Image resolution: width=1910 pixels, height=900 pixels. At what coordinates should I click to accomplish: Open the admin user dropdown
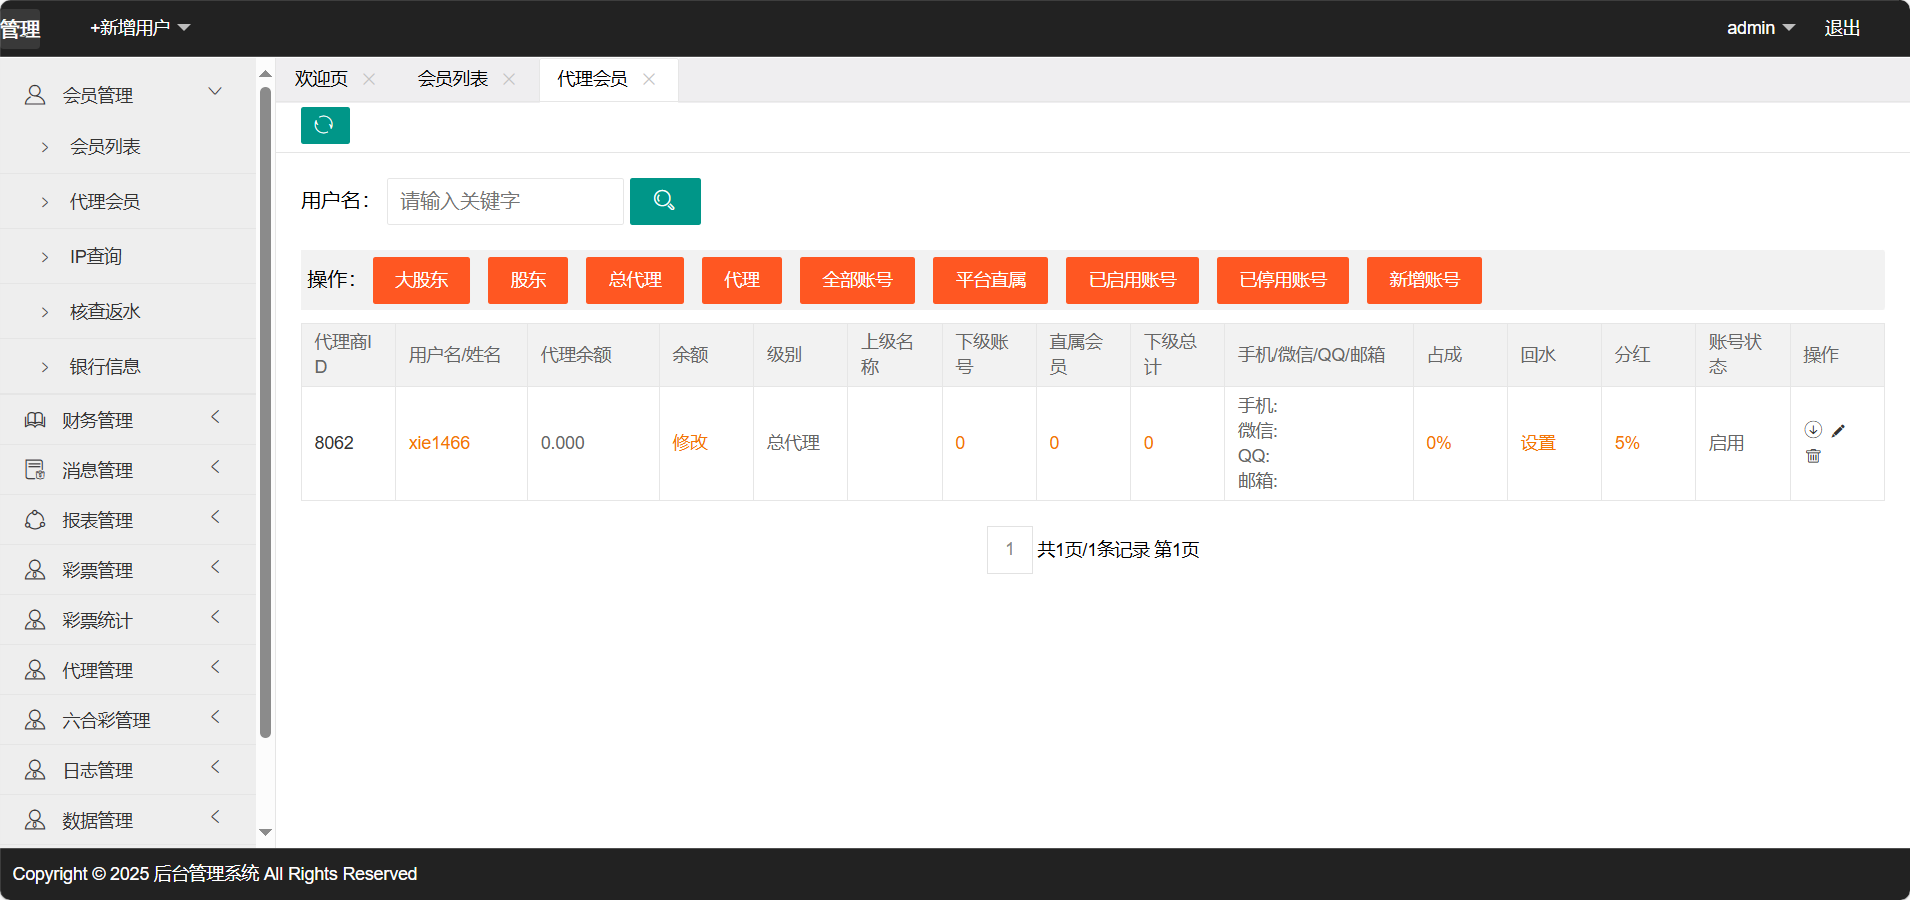[x=1760, y=28]
